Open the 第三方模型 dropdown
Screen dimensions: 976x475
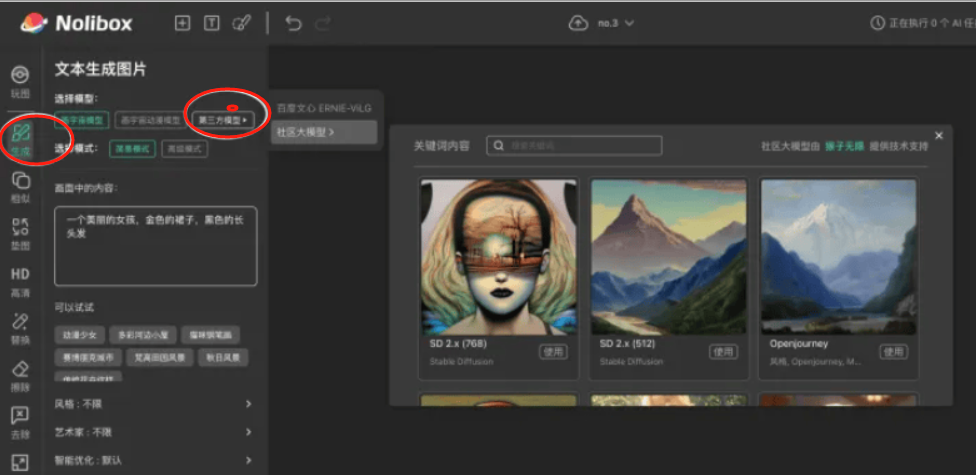(x=222, y=119)
